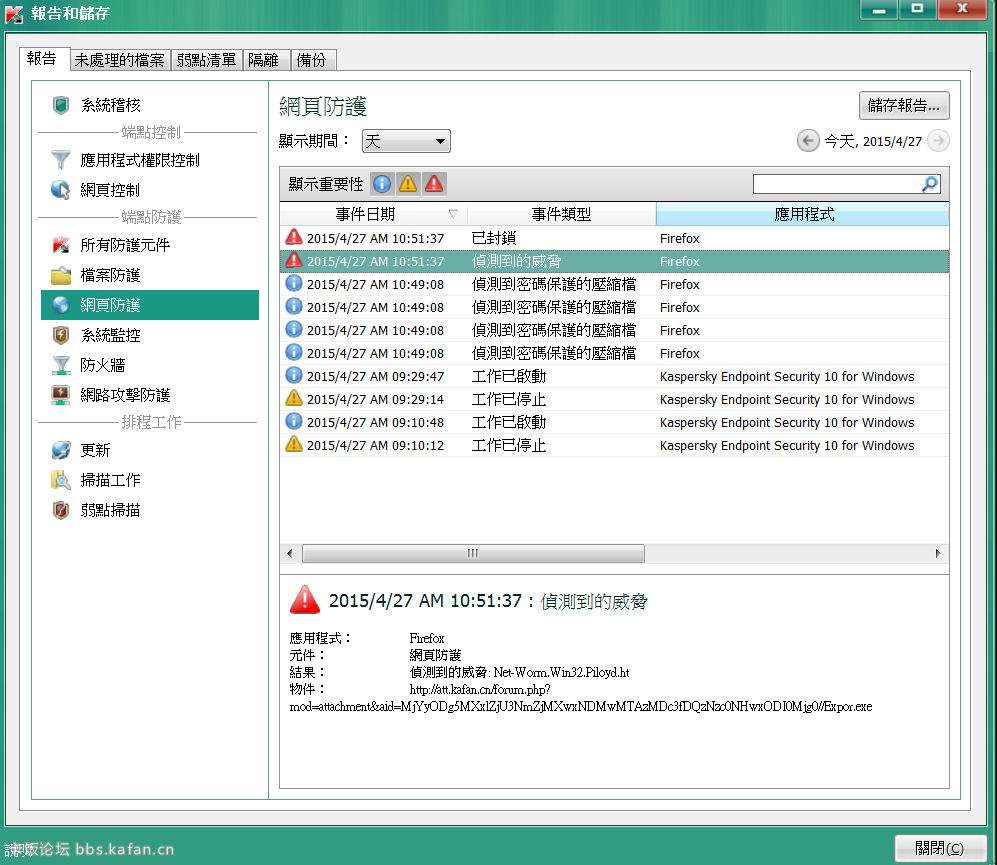Screen dimensions: 997x865
Task: Click the 網路攻擊防護 monitor icon
Action: click(x=61, y=395)
